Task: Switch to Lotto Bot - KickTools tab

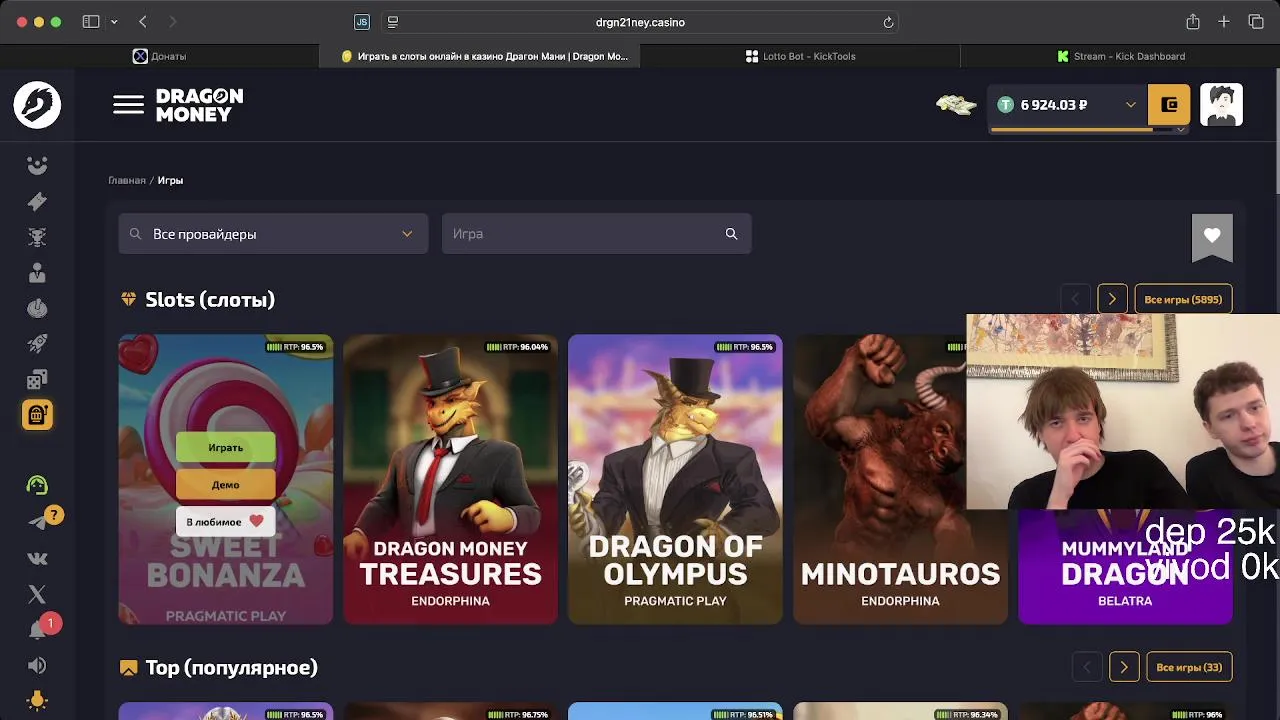Action: (x=800, y=56)
